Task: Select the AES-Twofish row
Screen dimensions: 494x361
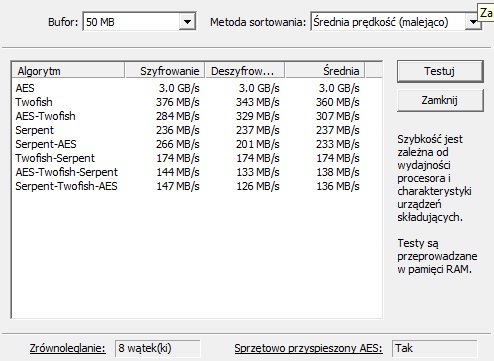Action: 188,116
